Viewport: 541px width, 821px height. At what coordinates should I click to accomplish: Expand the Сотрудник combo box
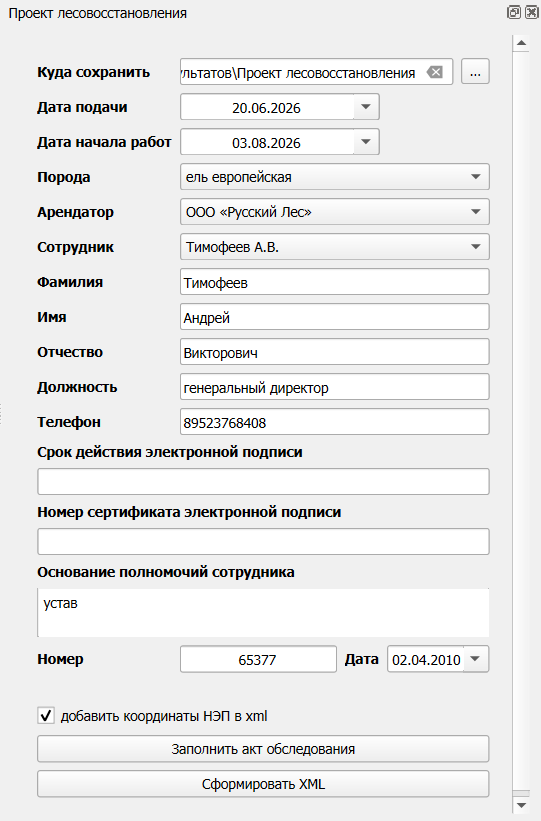[335, 247]
